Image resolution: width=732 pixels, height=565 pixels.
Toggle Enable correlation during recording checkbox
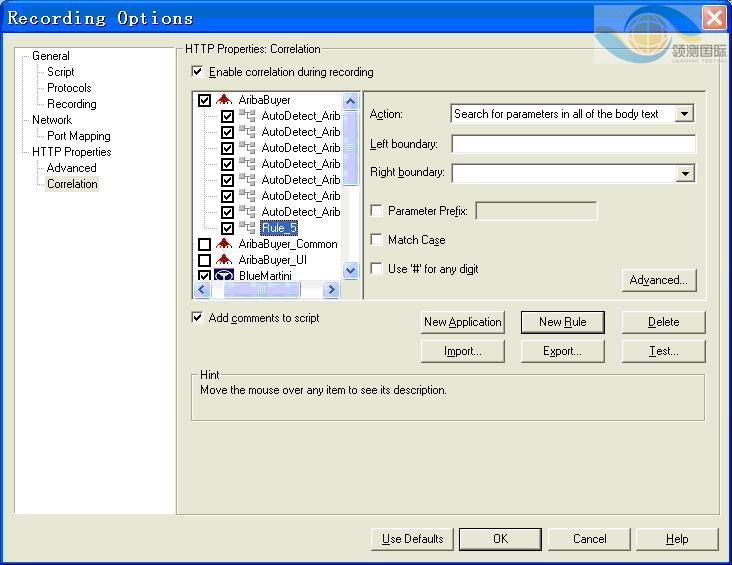pyautogui.click(x=197, y=71)
